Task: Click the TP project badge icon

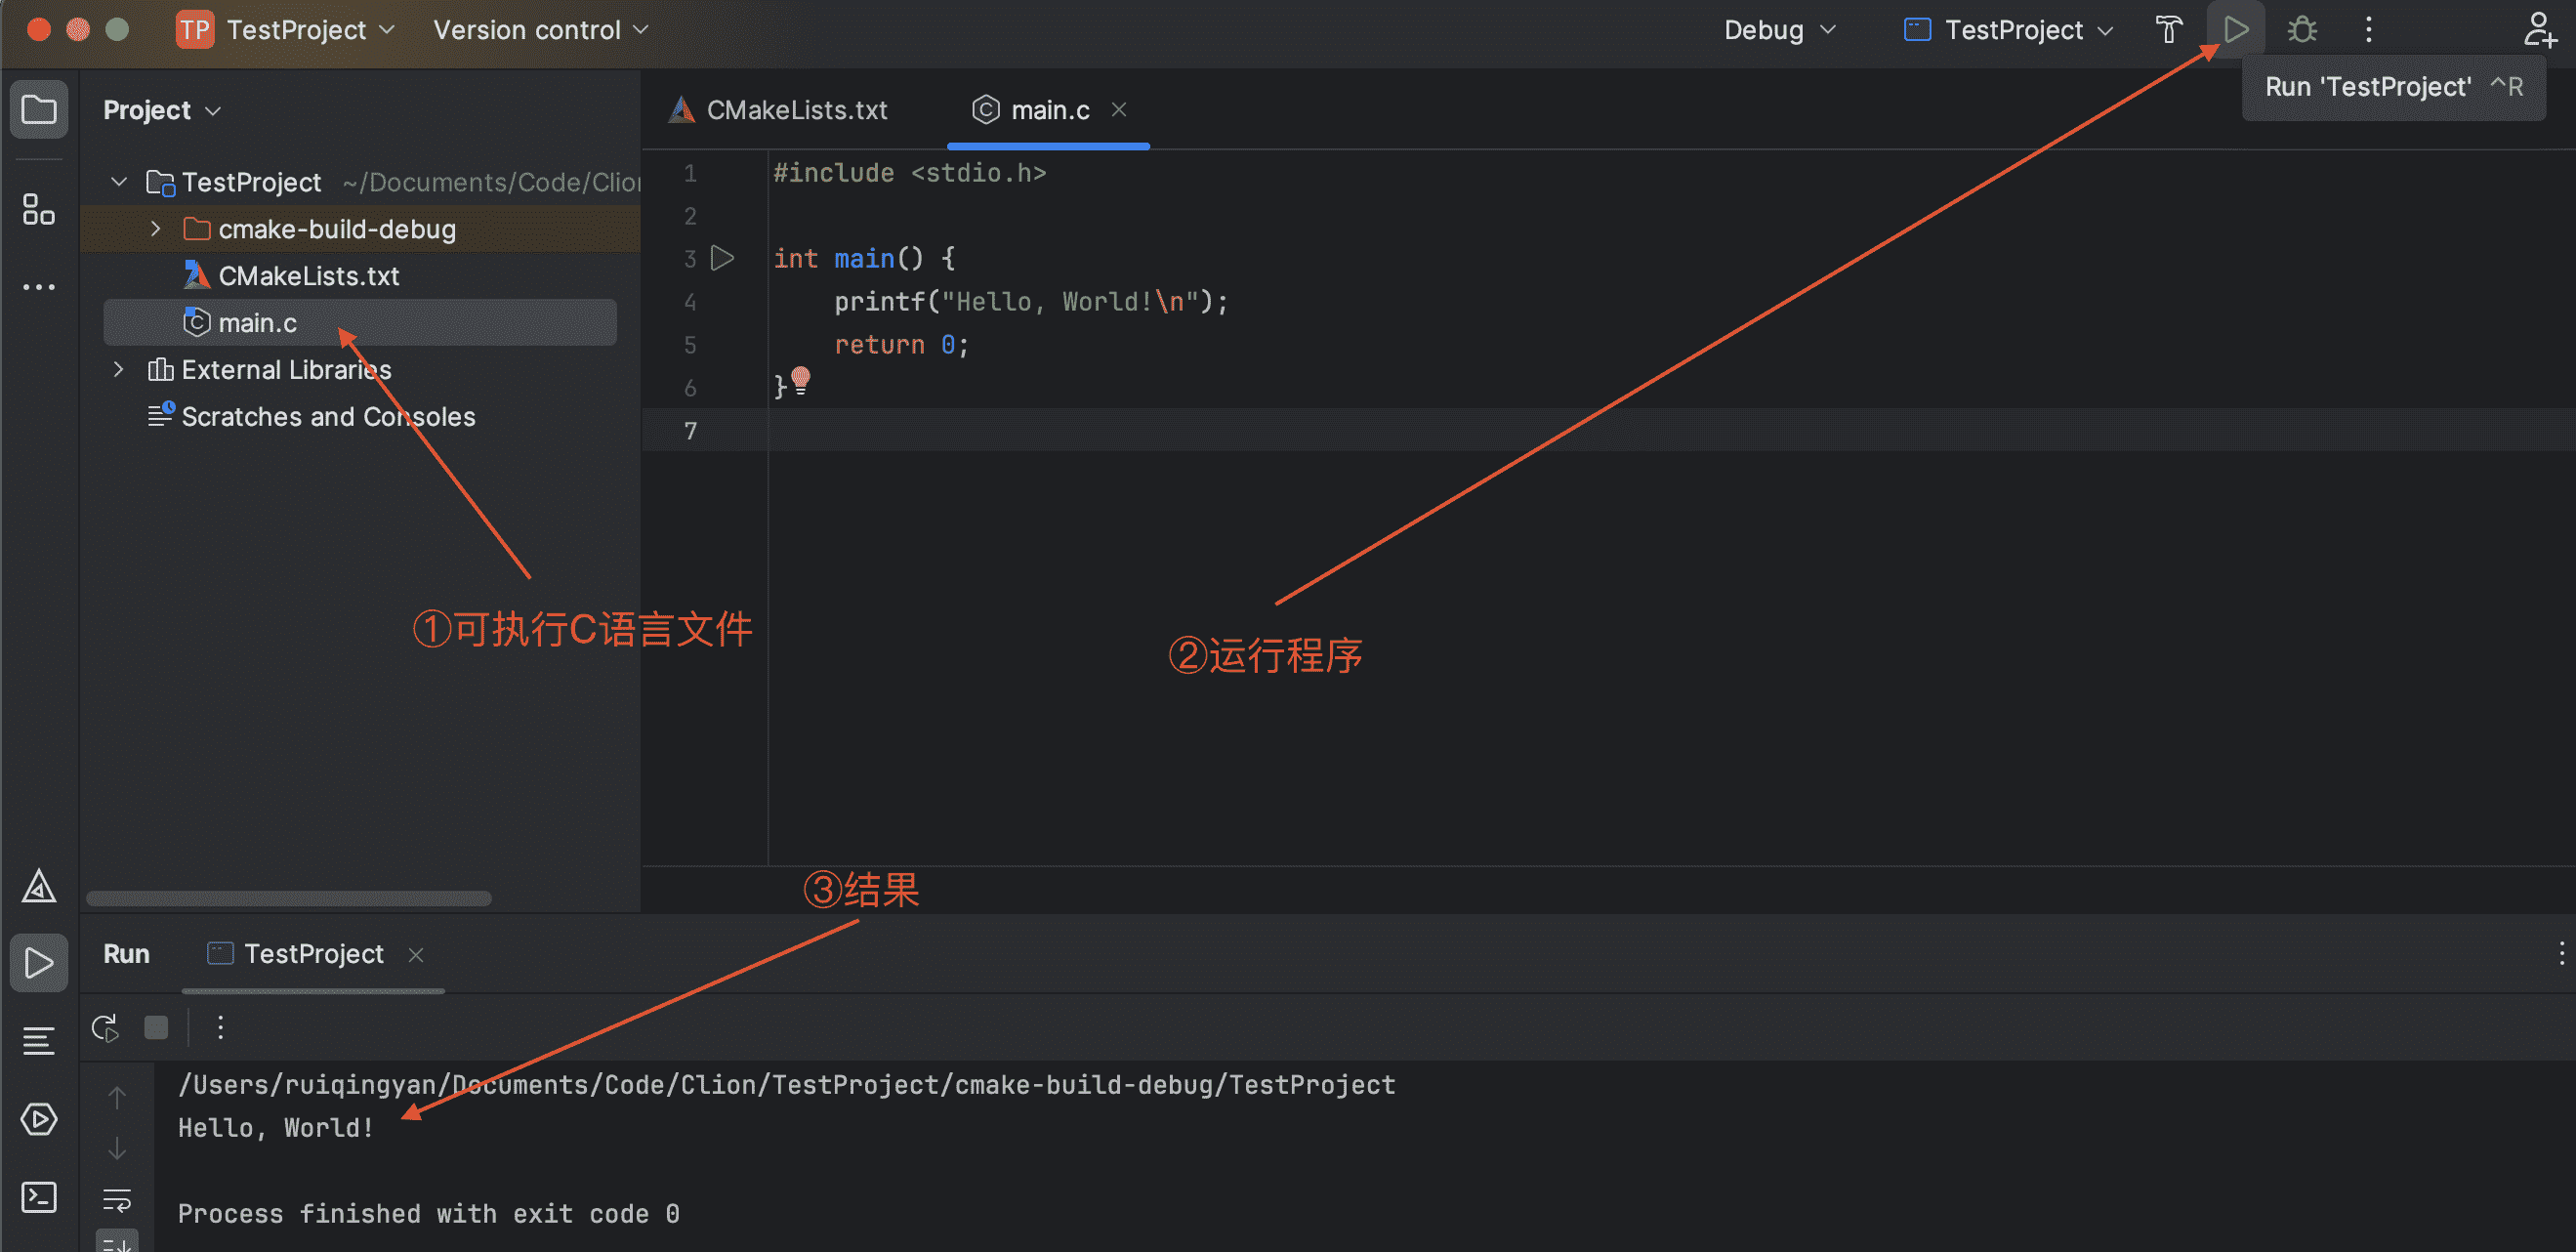Action: pos(195,30)
